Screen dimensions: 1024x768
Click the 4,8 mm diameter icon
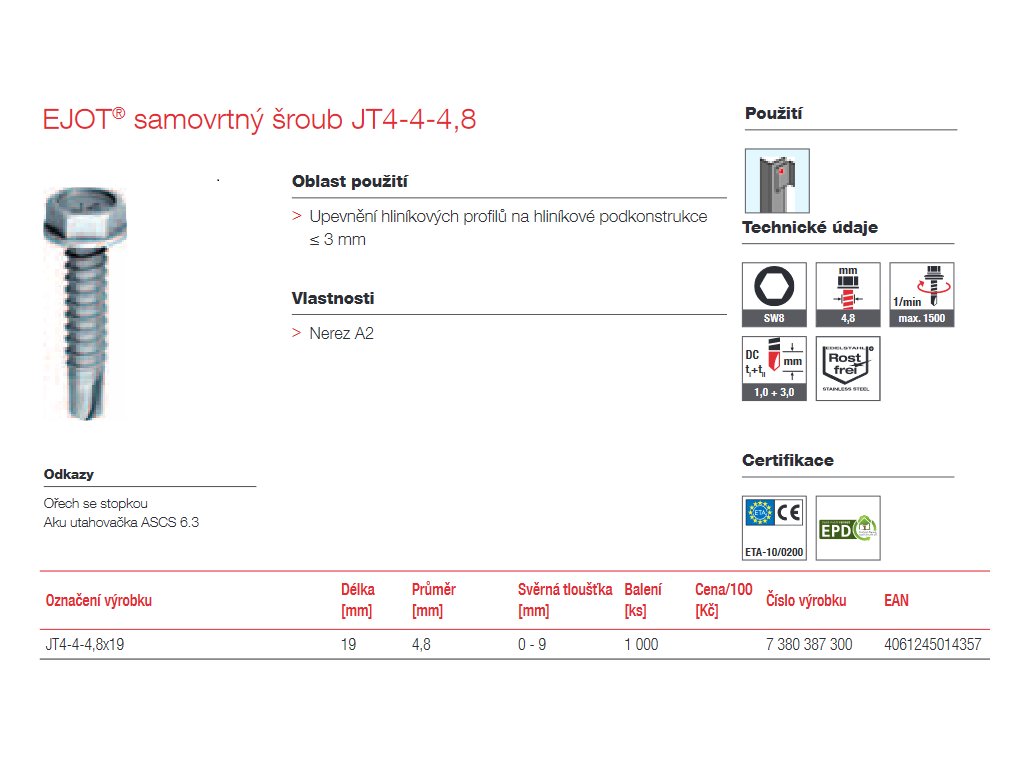point(848,294)
